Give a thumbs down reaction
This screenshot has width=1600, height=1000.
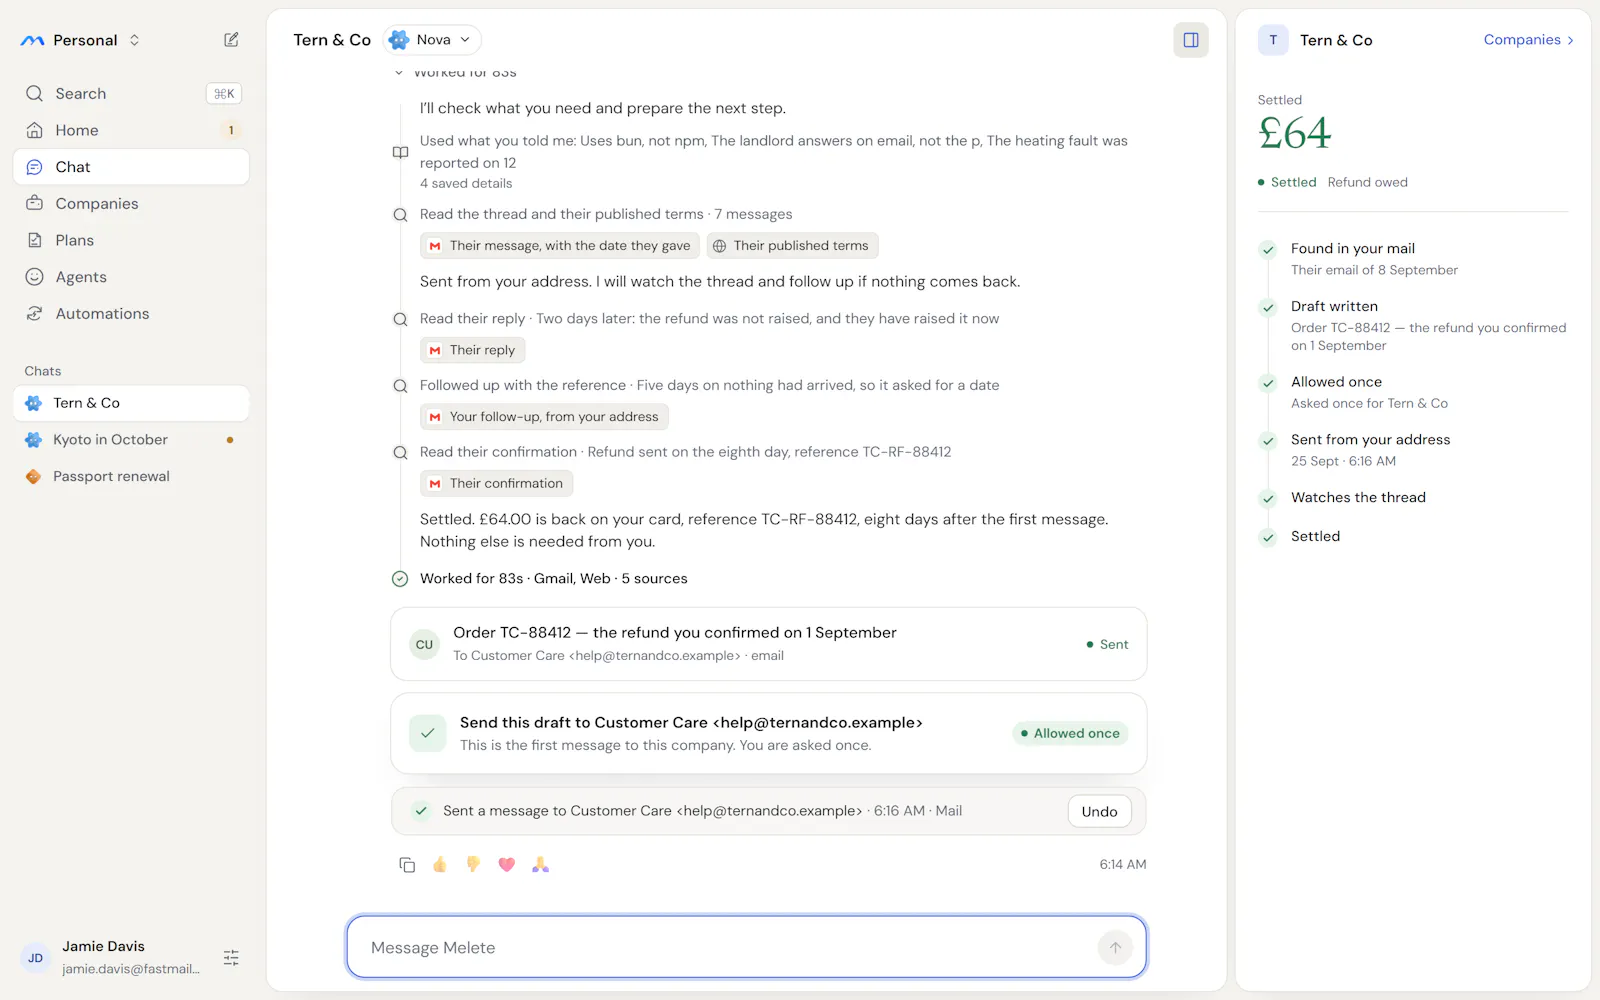click(x=473, y=865)
